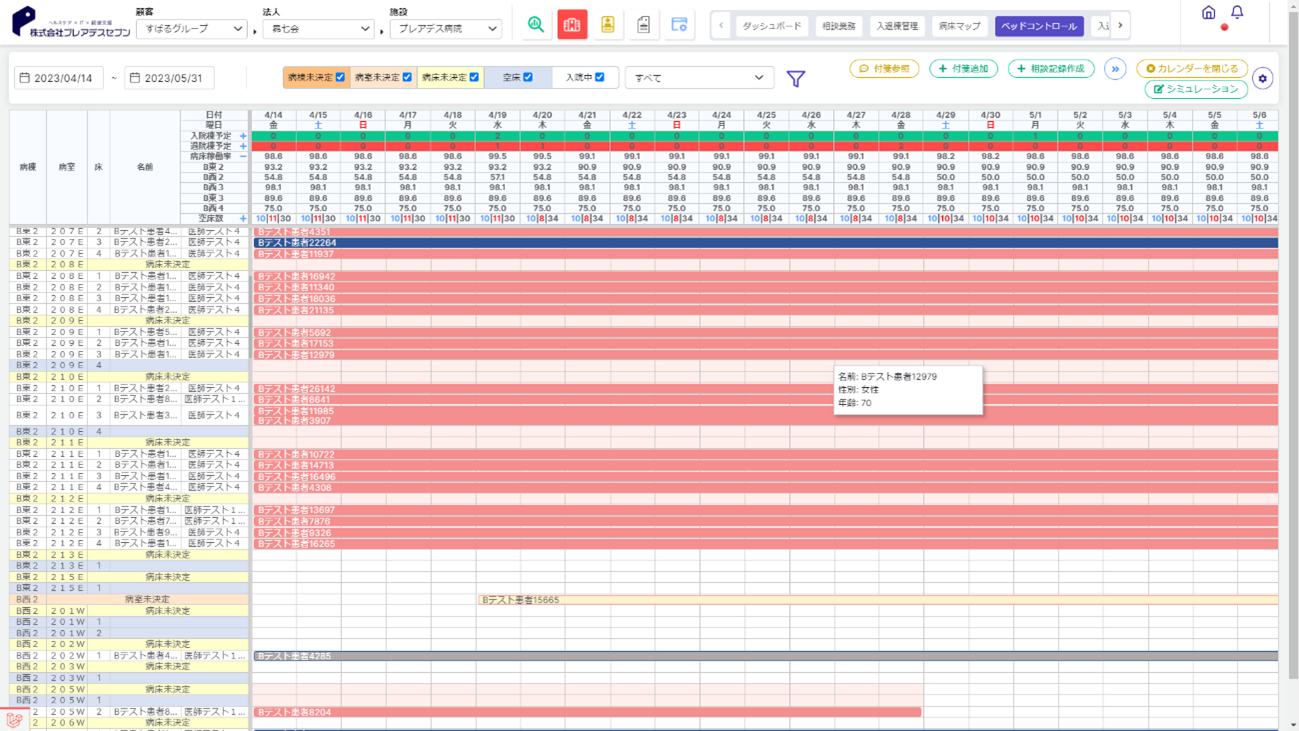Viewport: 1299px width, 731px height.
Task: Open settings gear beside calendar close button
Action: coord(1262,79)
